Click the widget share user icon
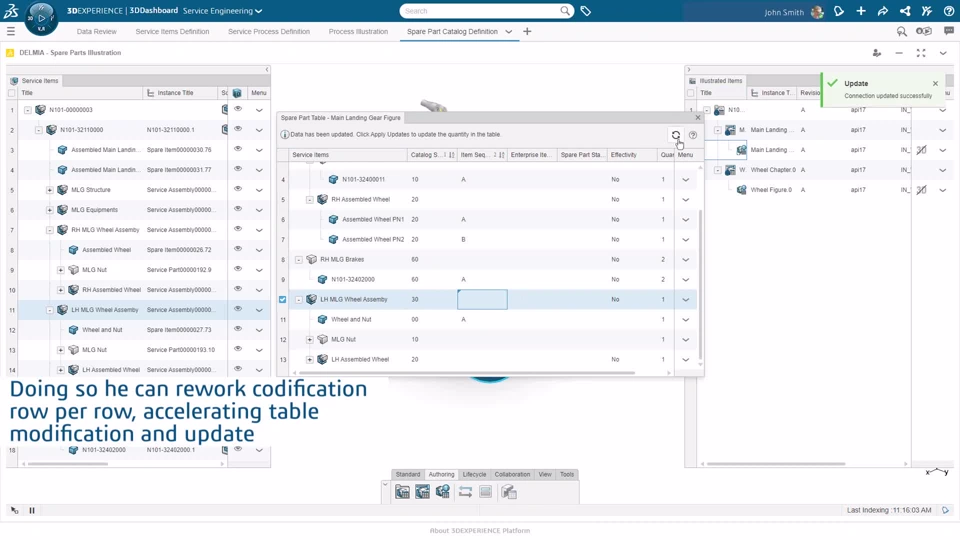The height and width of the screenshot is (540, 960). click(x=877, y=53)
